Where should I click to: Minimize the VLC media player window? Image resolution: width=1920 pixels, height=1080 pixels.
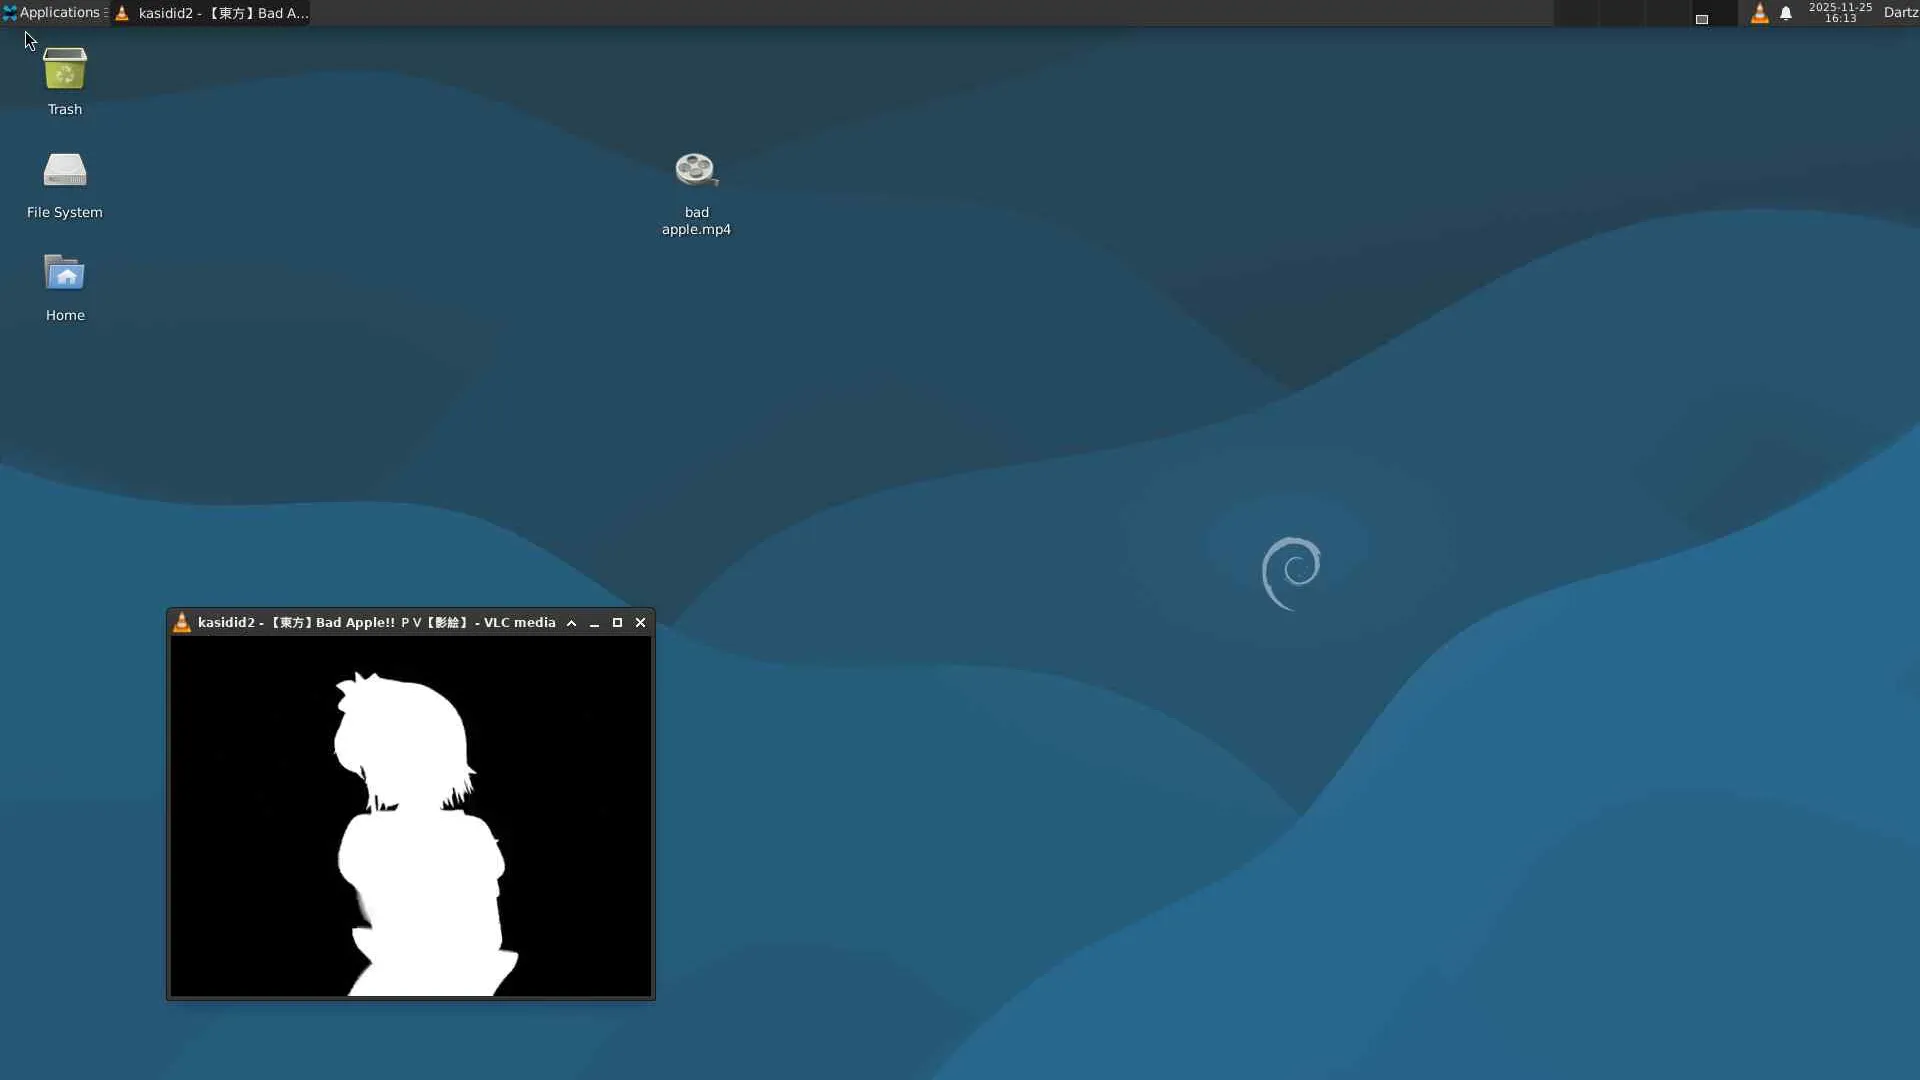click(595, 623)
